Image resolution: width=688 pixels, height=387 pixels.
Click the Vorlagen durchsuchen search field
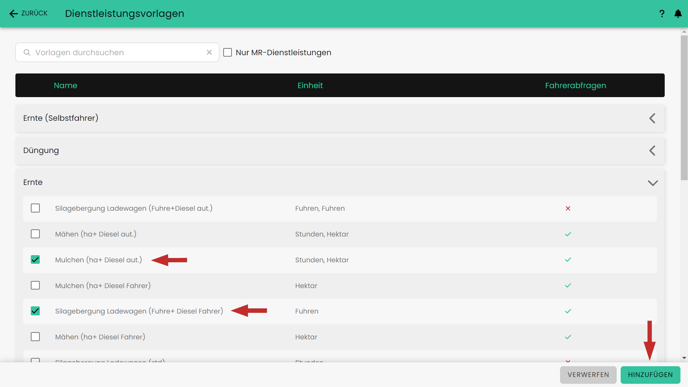click(117, 52)
